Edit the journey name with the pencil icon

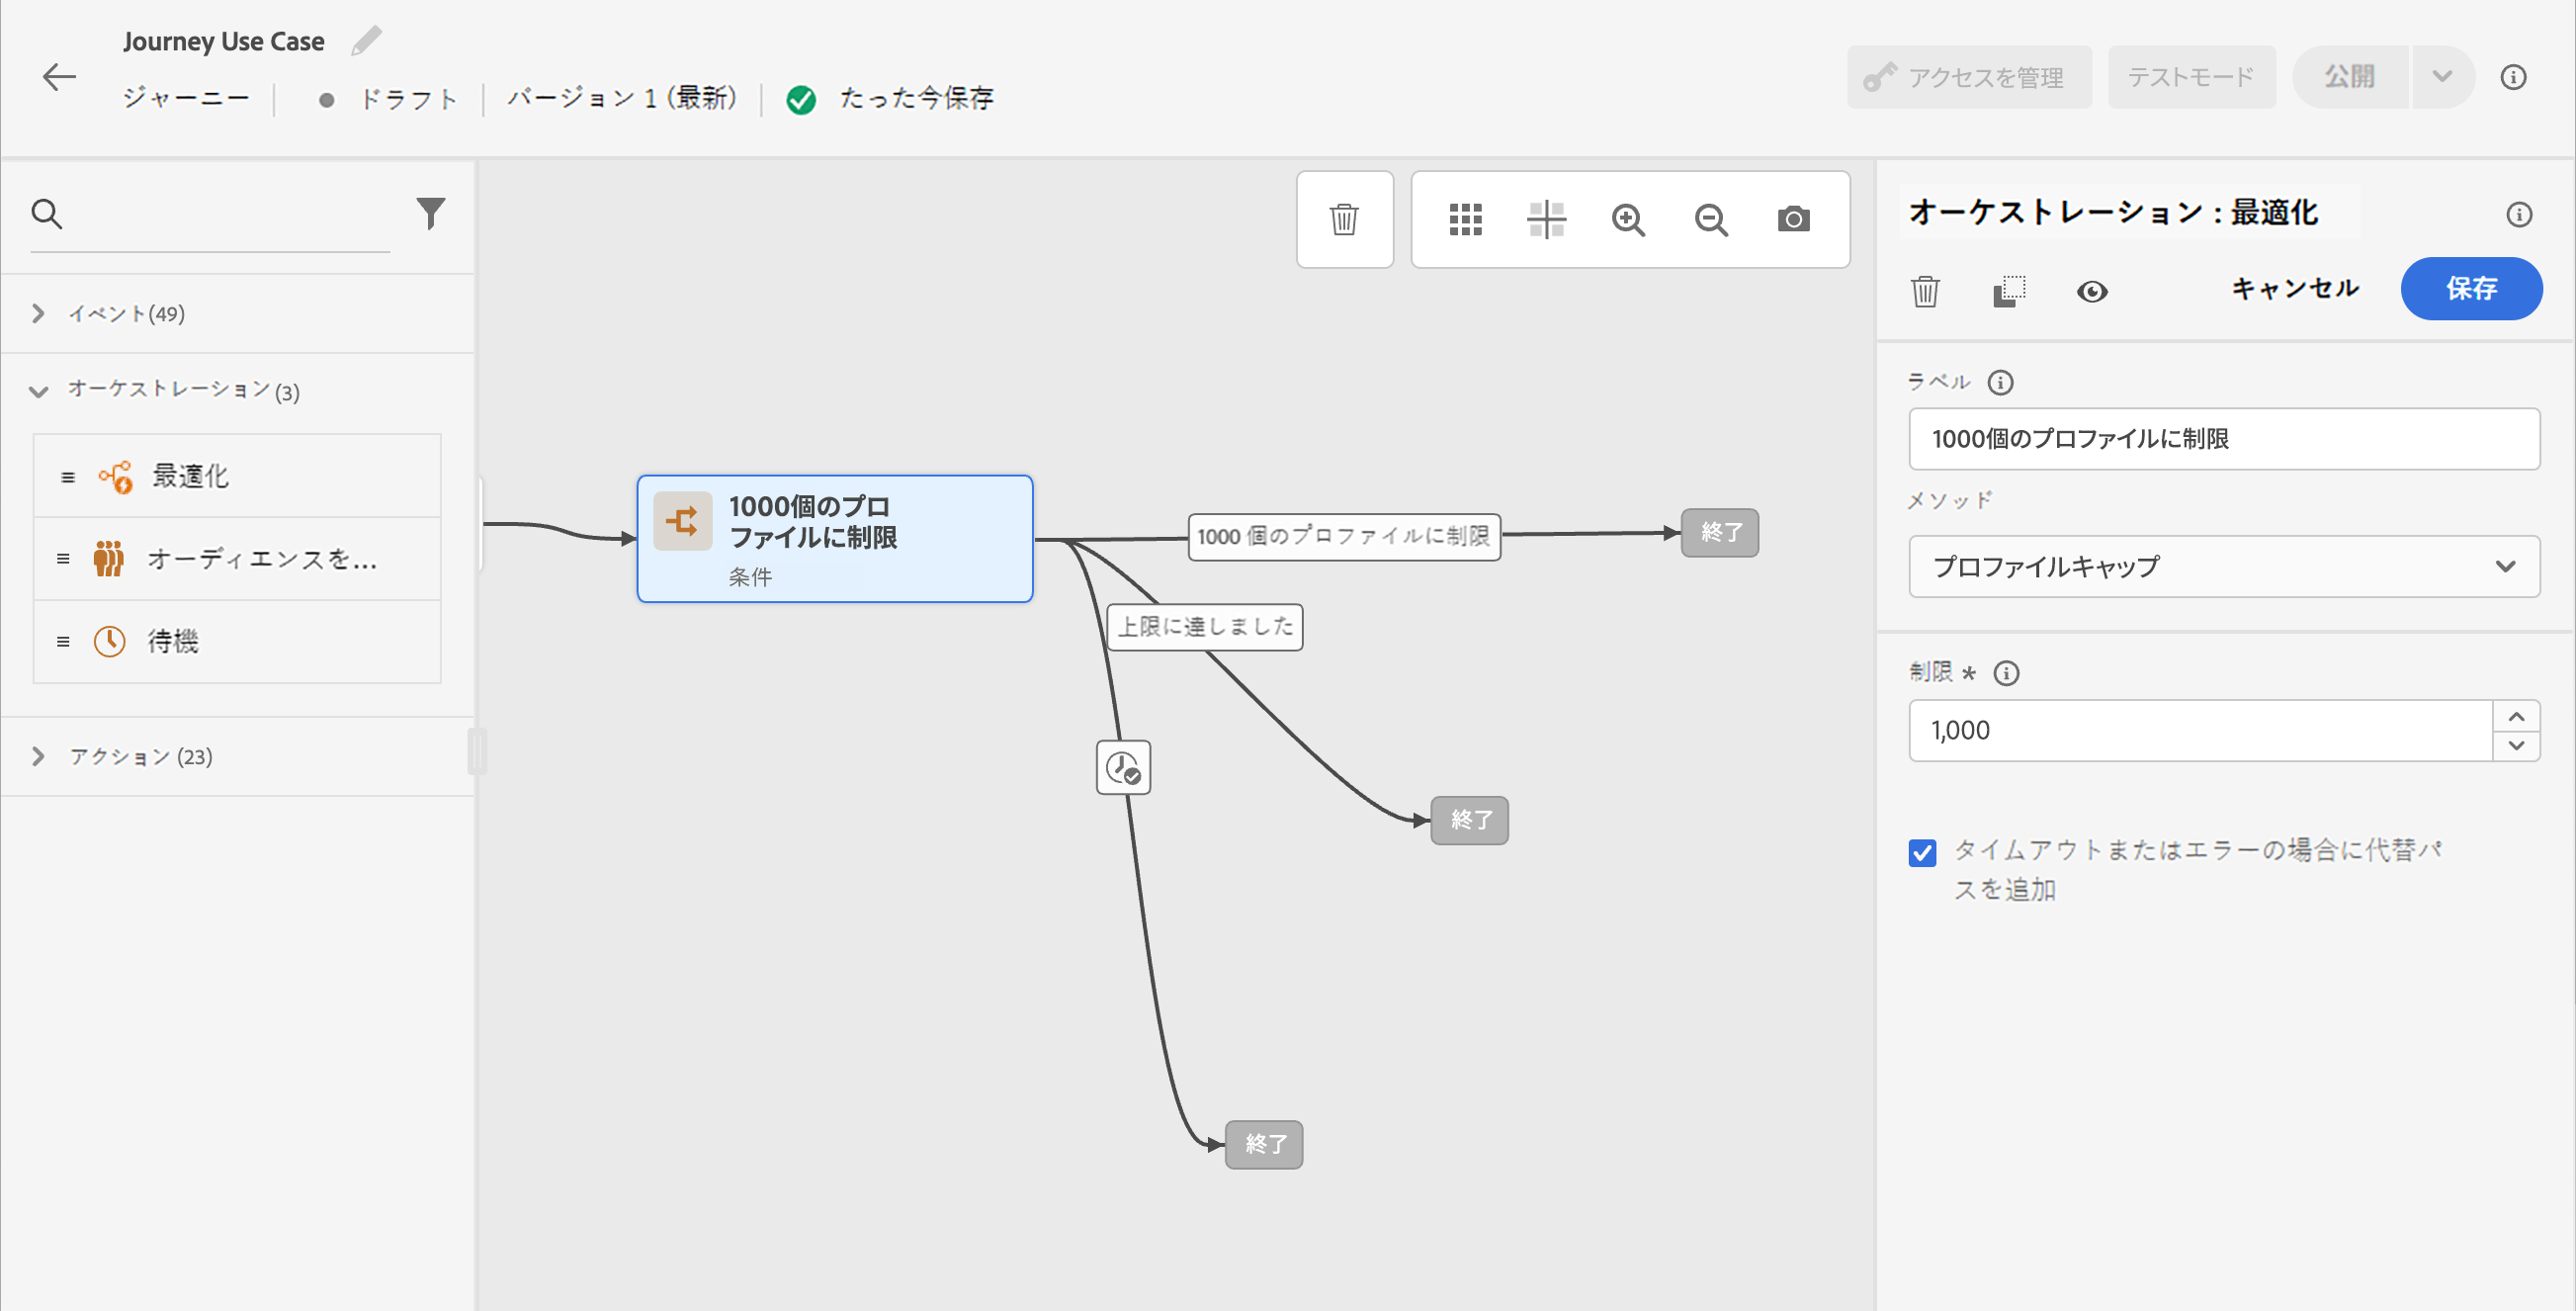point(366,41)
